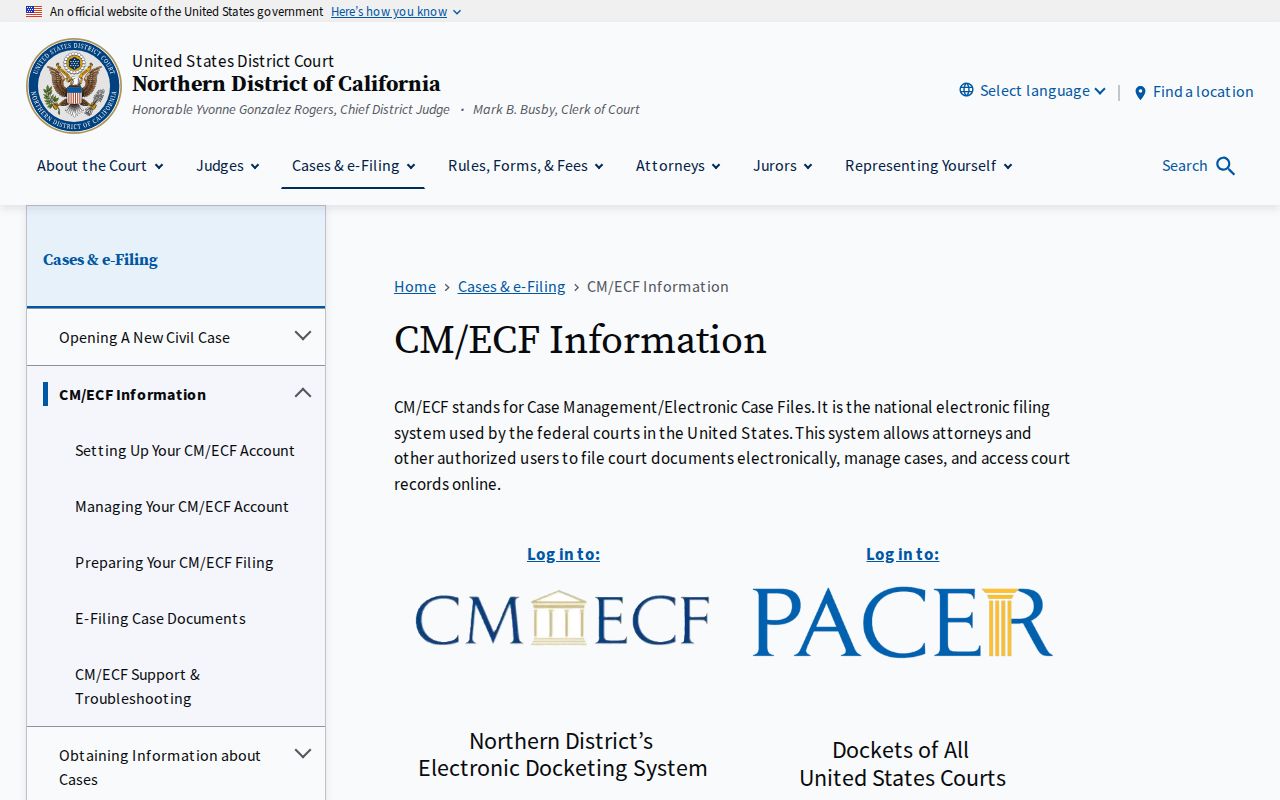Open the Jurors menu
The image size is (1280, 800).
click(x=783, y=166)
